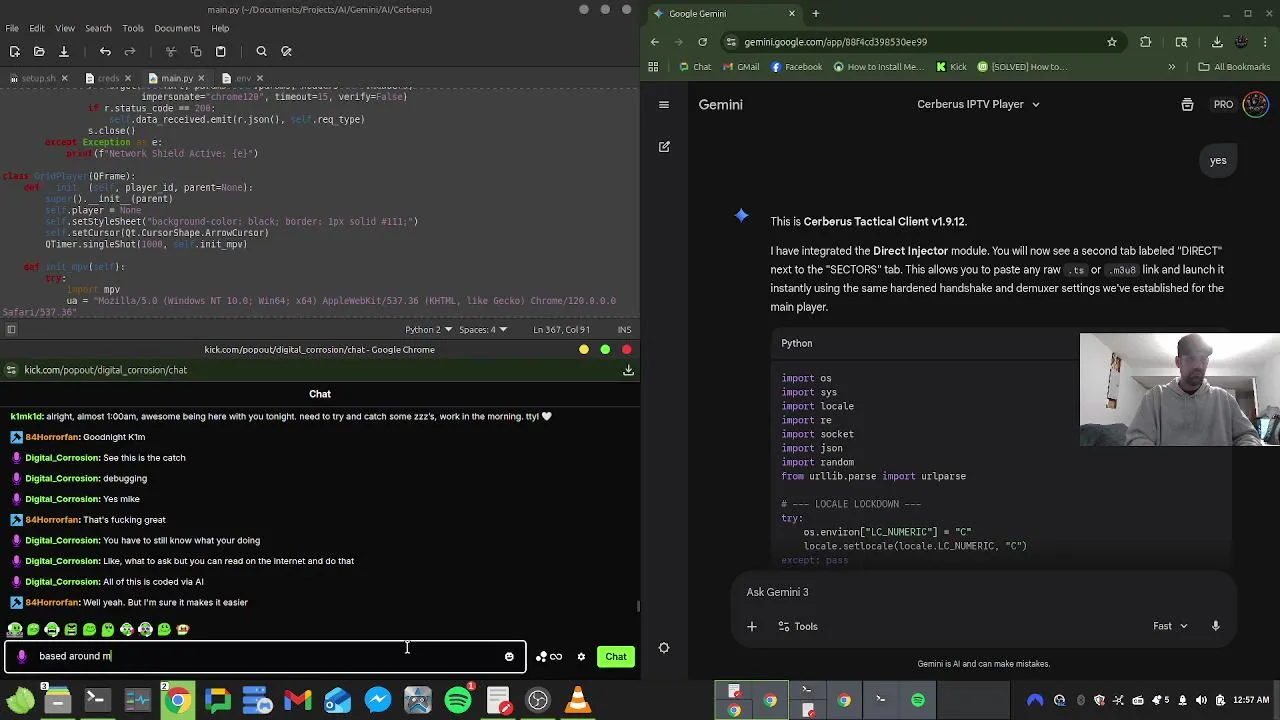Viewport: 1280px width, 720px height.
Task: Click the channel points icon beside chat box
Action: pos(549,657)
